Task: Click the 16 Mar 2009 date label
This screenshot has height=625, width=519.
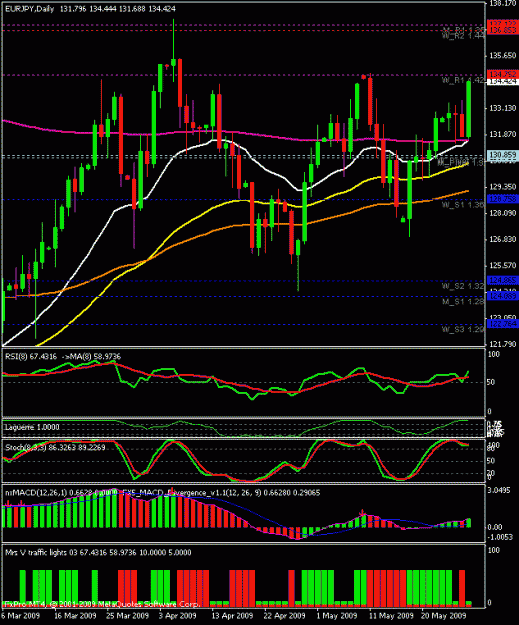Action: point(75,616)
